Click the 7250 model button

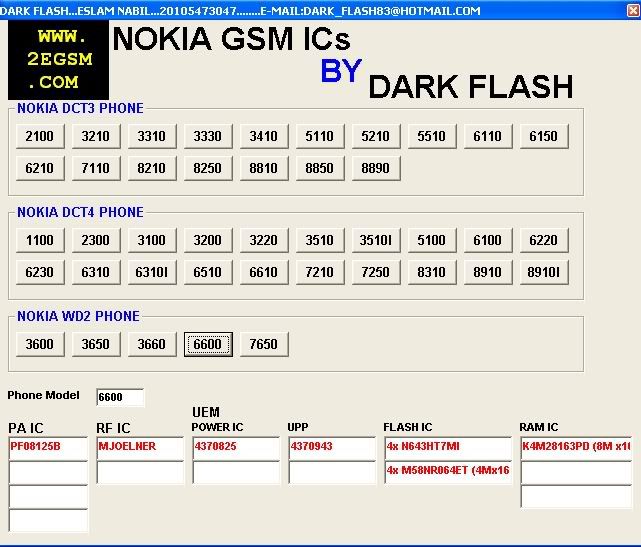[x=376, y=272]
